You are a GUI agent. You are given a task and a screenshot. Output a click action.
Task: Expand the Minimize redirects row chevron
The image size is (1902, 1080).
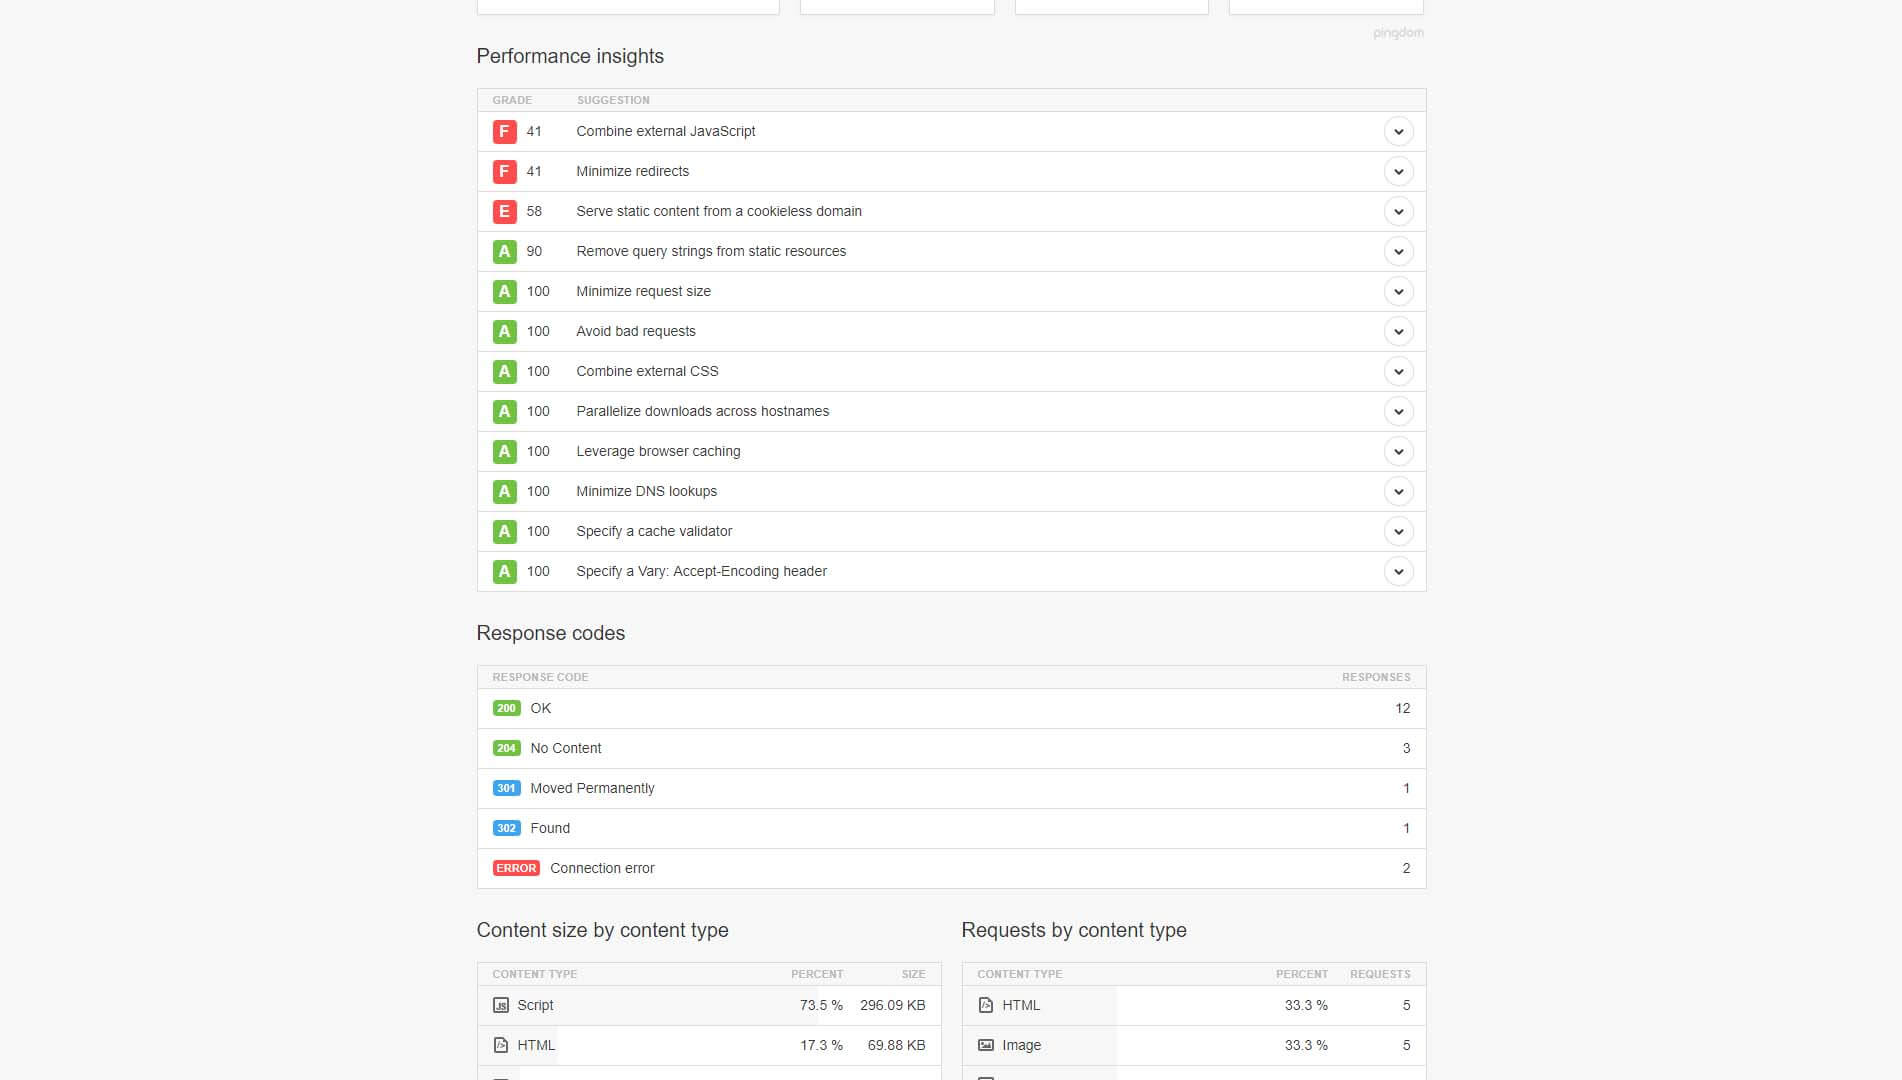coord(1398,171)
